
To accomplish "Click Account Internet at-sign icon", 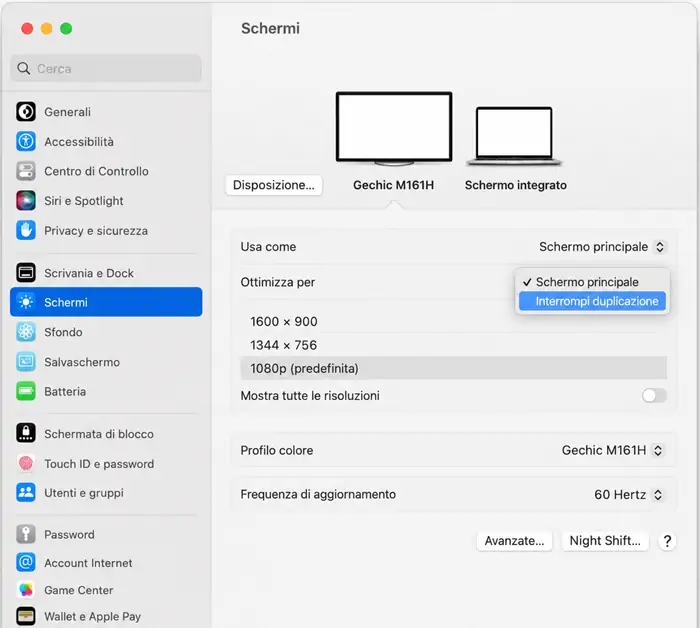I will [x=26, y=562].
